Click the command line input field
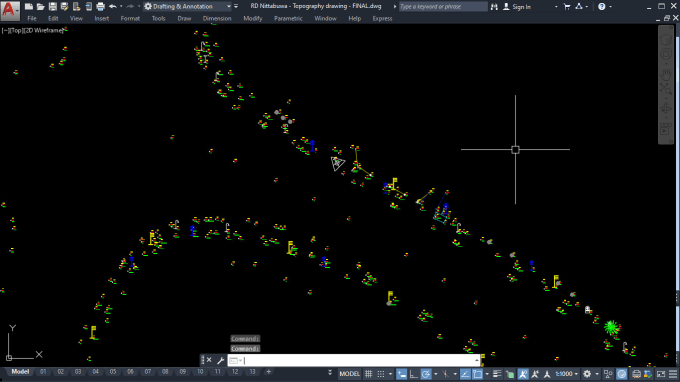 pos(353,360)
